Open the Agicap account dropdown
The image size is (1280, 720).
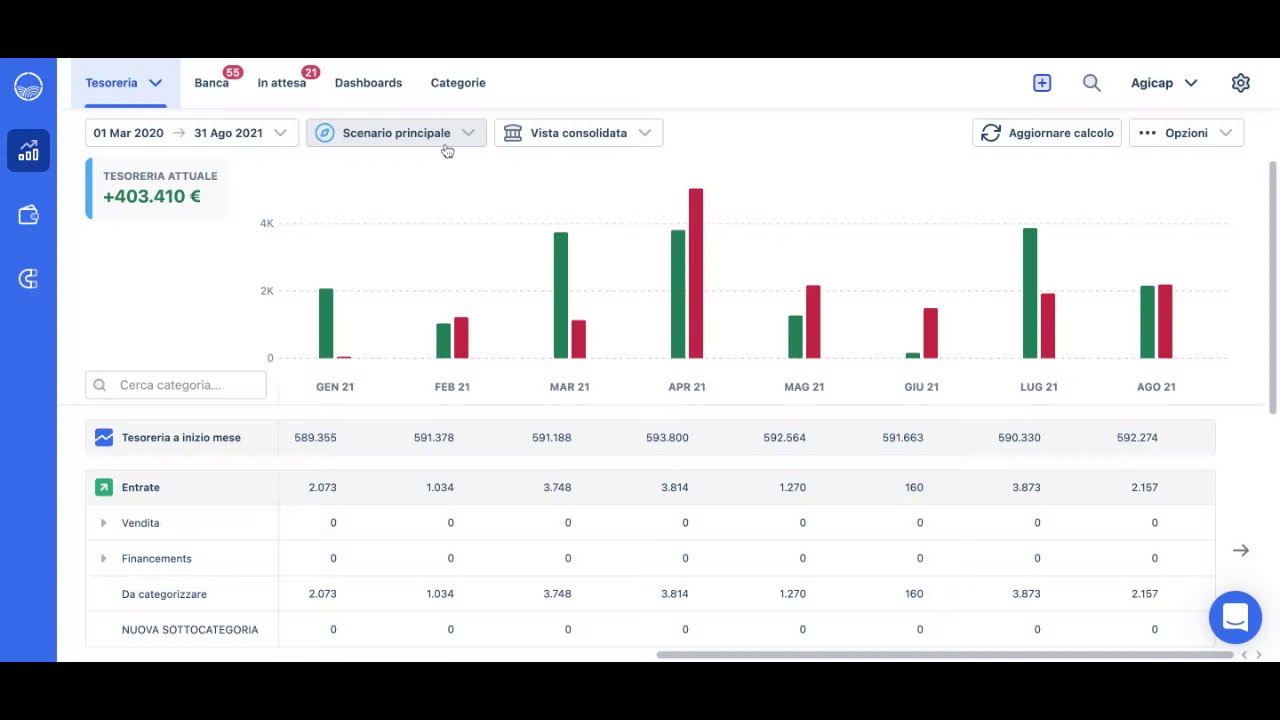coord(1164,83)
